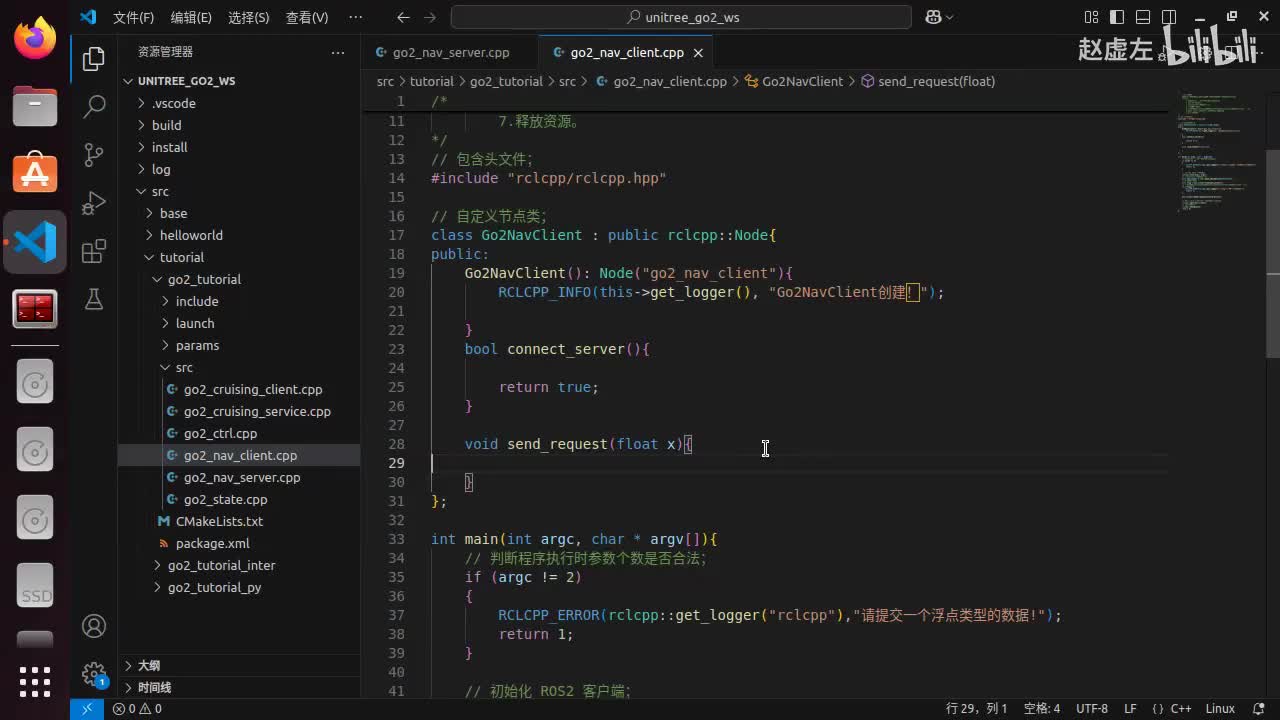This screenshot has width=1280, height=720.
Task: Switch to go2_nav_server.cpp tab
Action: click(449, 53)
